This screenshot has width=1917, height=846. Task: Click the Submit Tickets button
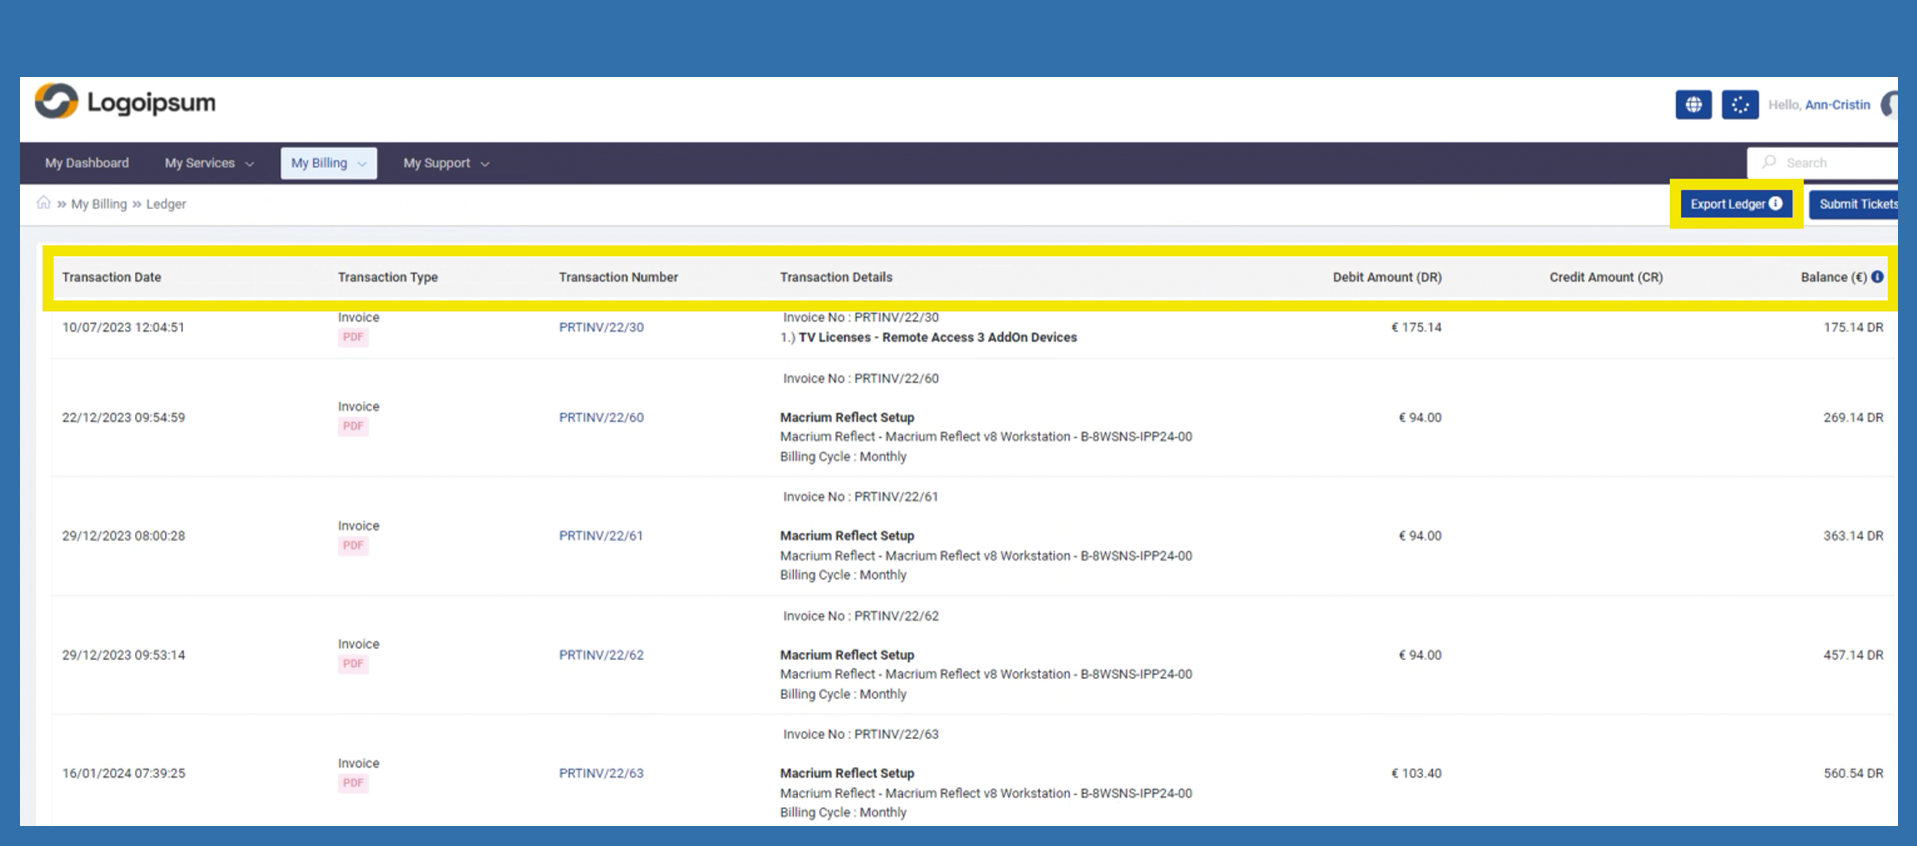(x=1856, y=204)
